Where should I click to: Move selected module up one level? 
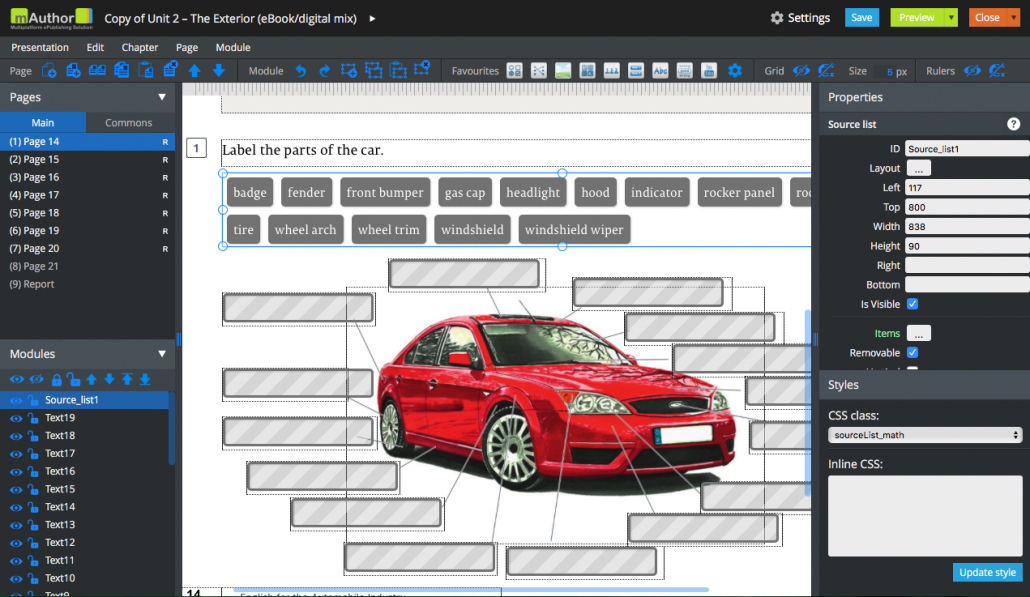[91, 379]
